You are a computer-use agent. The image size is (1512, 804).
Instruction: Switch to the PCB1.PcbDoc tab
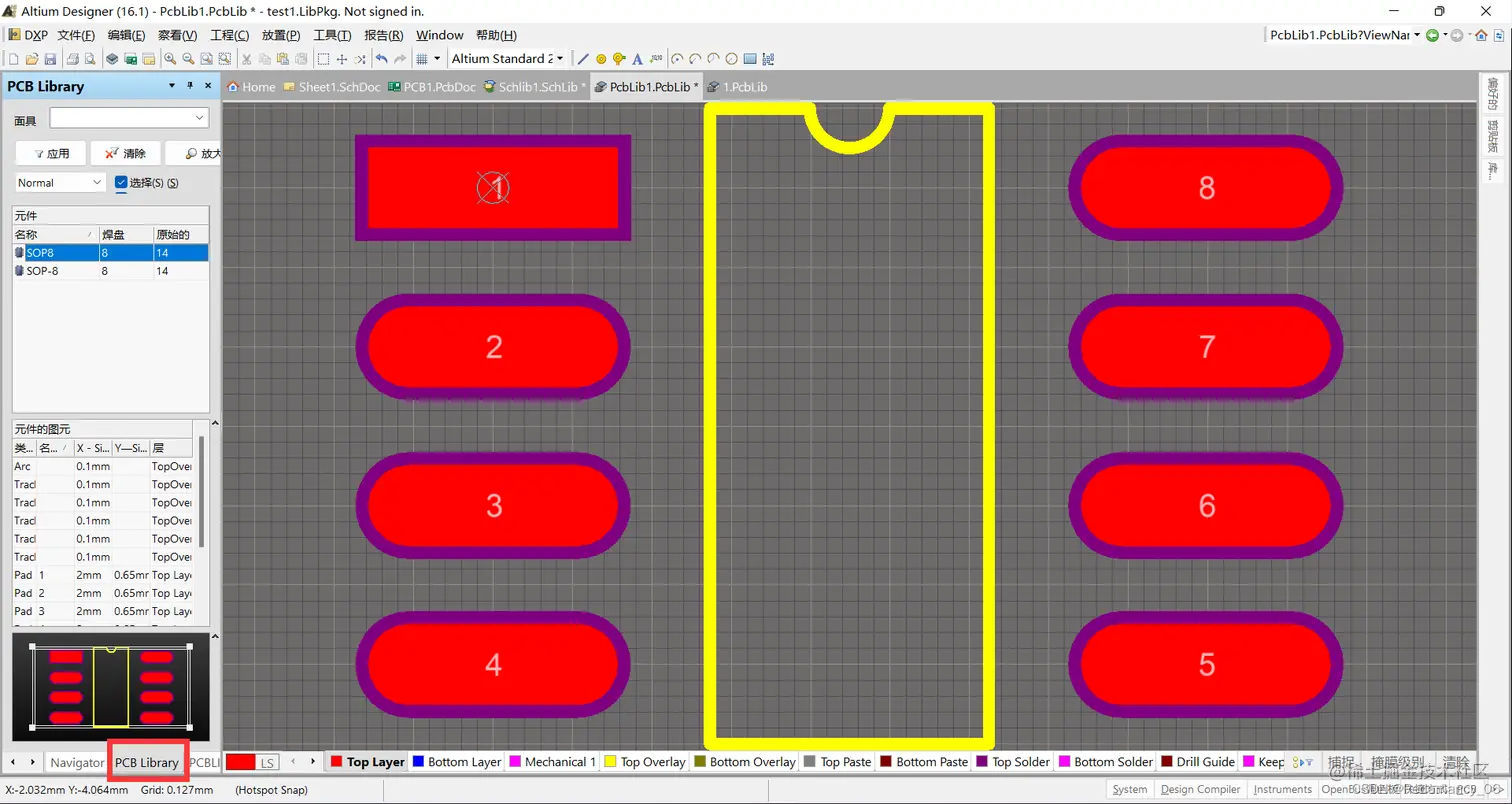click(x=432, y=87)
